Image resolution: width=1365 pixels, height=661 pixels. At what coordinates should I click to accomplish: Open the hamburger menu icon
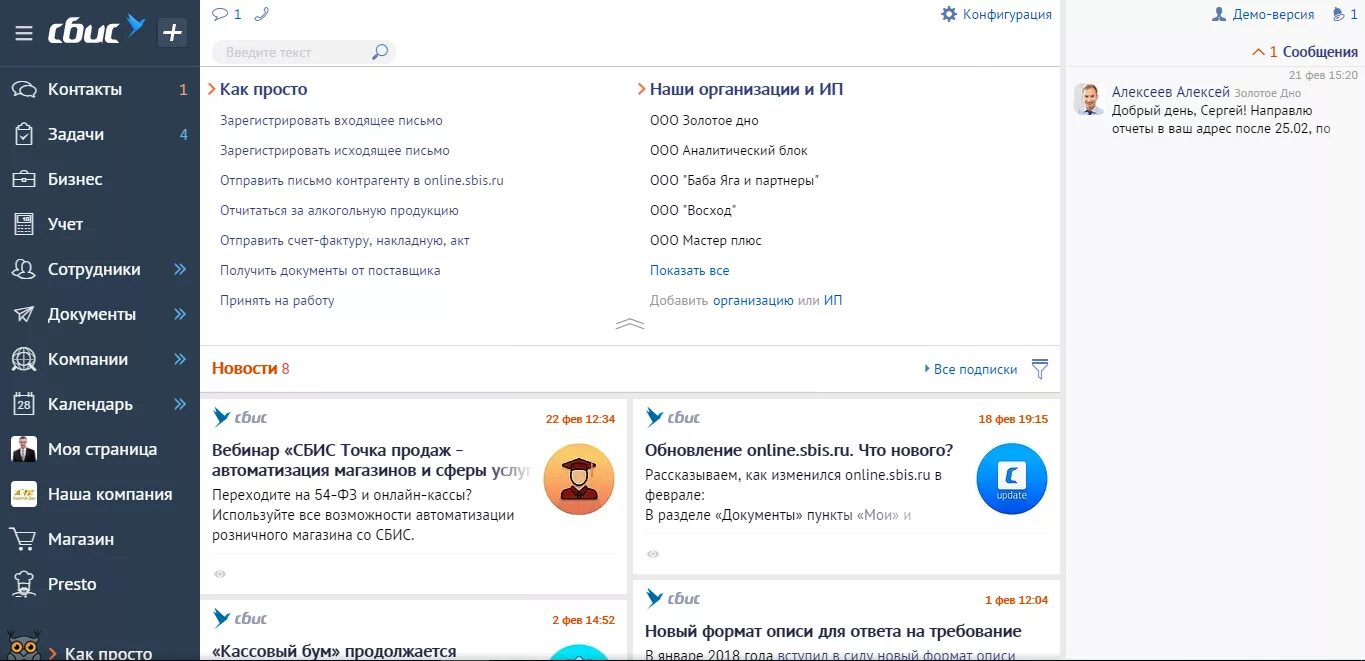coord(24,33)
